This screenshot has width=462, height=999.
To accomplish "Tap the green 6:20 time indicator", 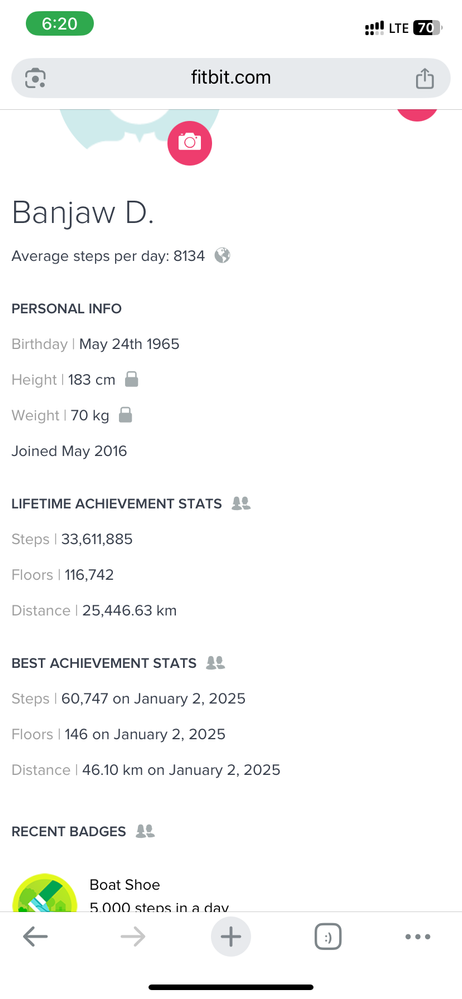I will [x=59, y=24].
